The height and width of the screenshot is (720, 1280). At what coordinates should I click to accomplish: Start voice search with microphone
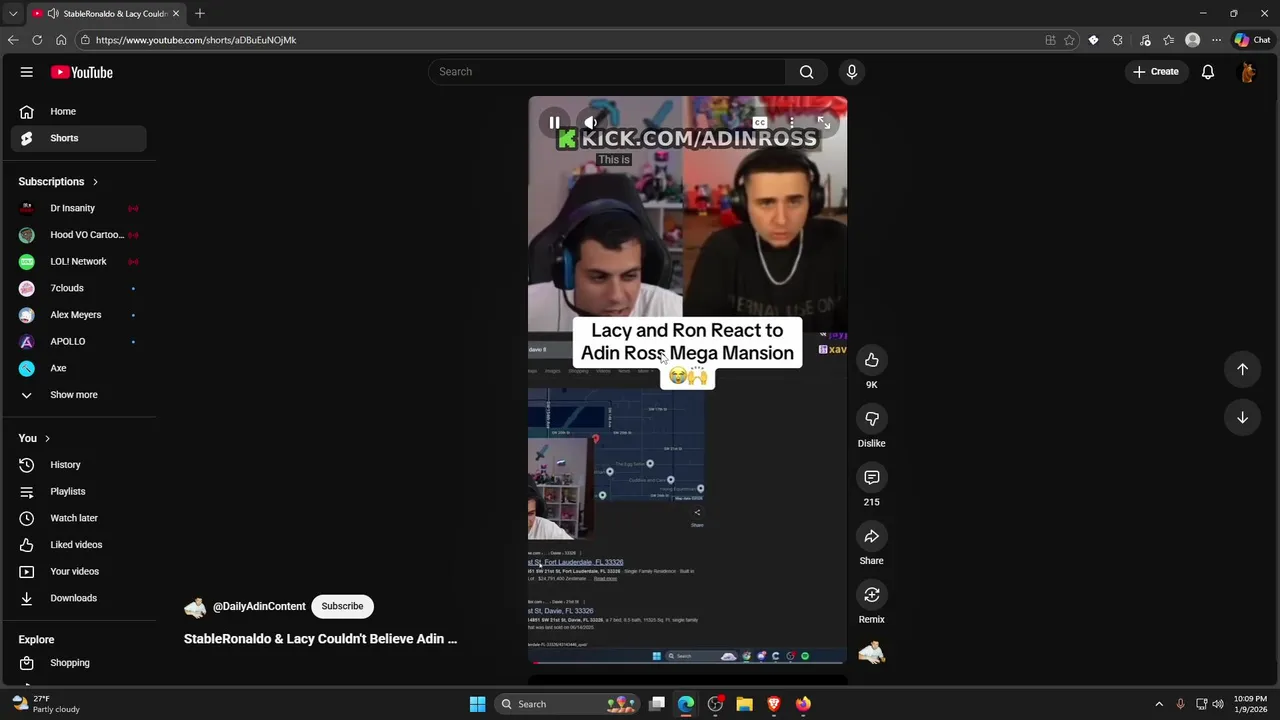[x=852, y=72]
